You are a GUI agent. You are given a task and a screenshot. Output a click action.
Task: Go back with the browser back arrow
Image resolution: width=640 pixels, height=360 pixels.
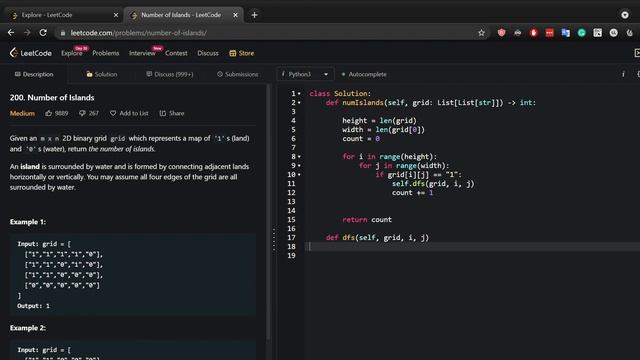tap(11, 33)
